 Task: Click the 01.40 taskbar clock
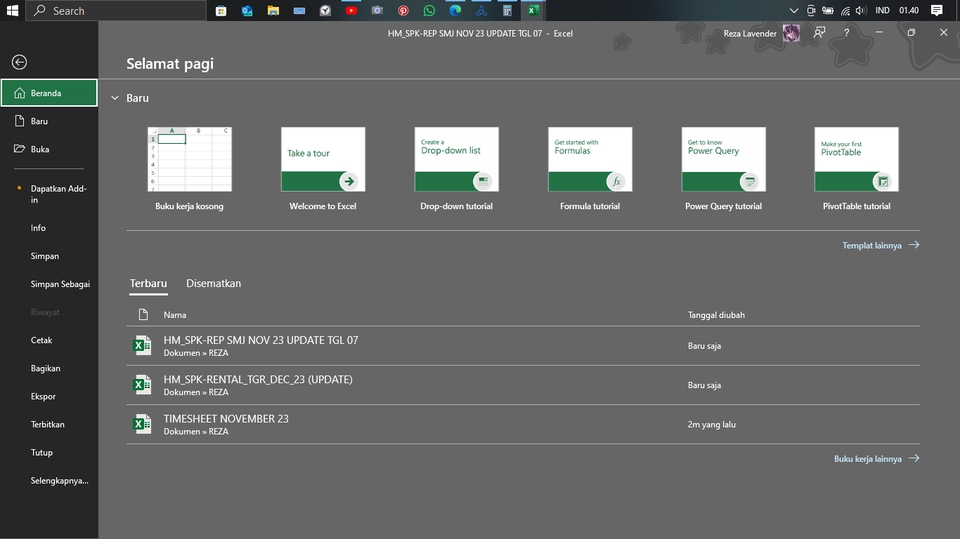(909, 10)
